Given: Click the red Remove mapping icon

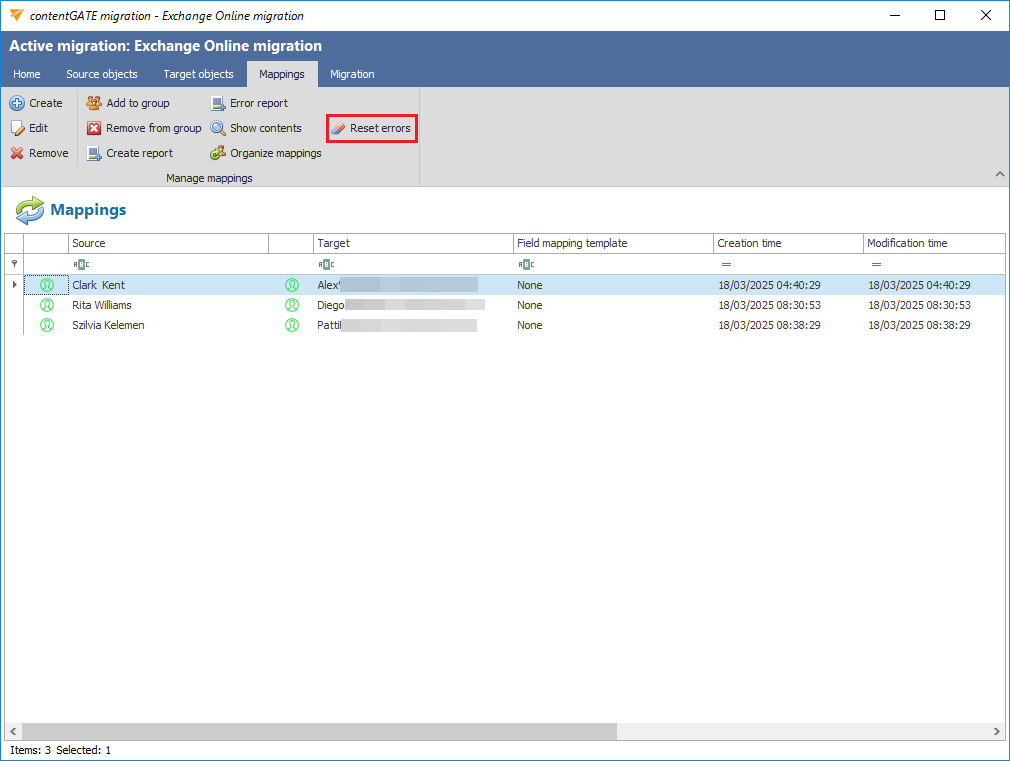Looking at the screenshot, I should pos(17,153).
